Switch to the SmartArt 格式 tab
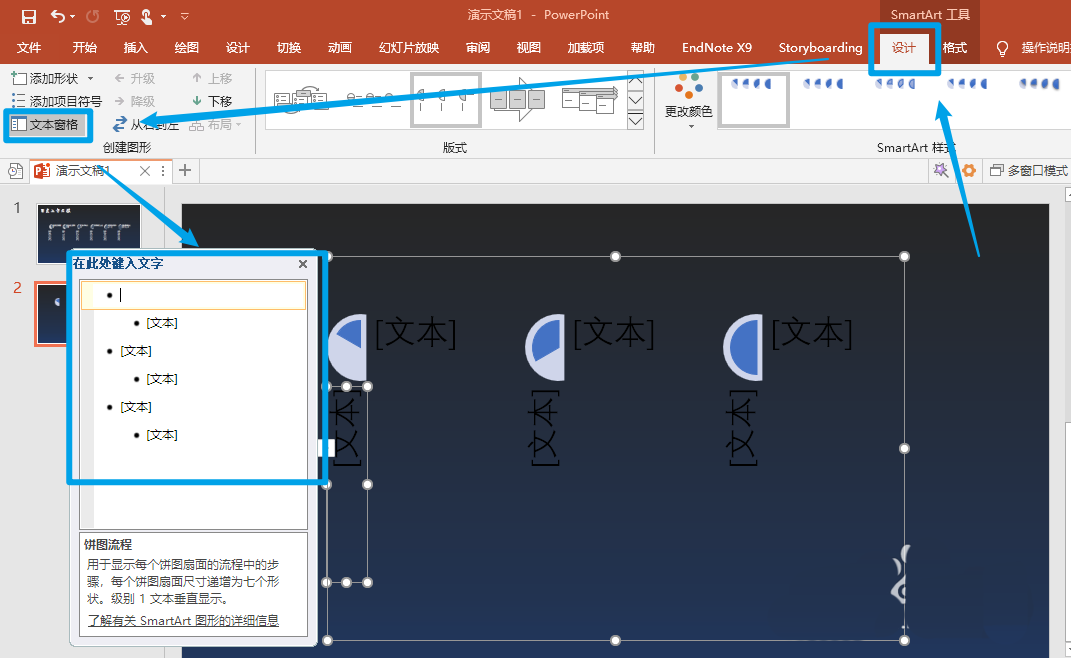1071x658 pixels. tap(955, 47)
